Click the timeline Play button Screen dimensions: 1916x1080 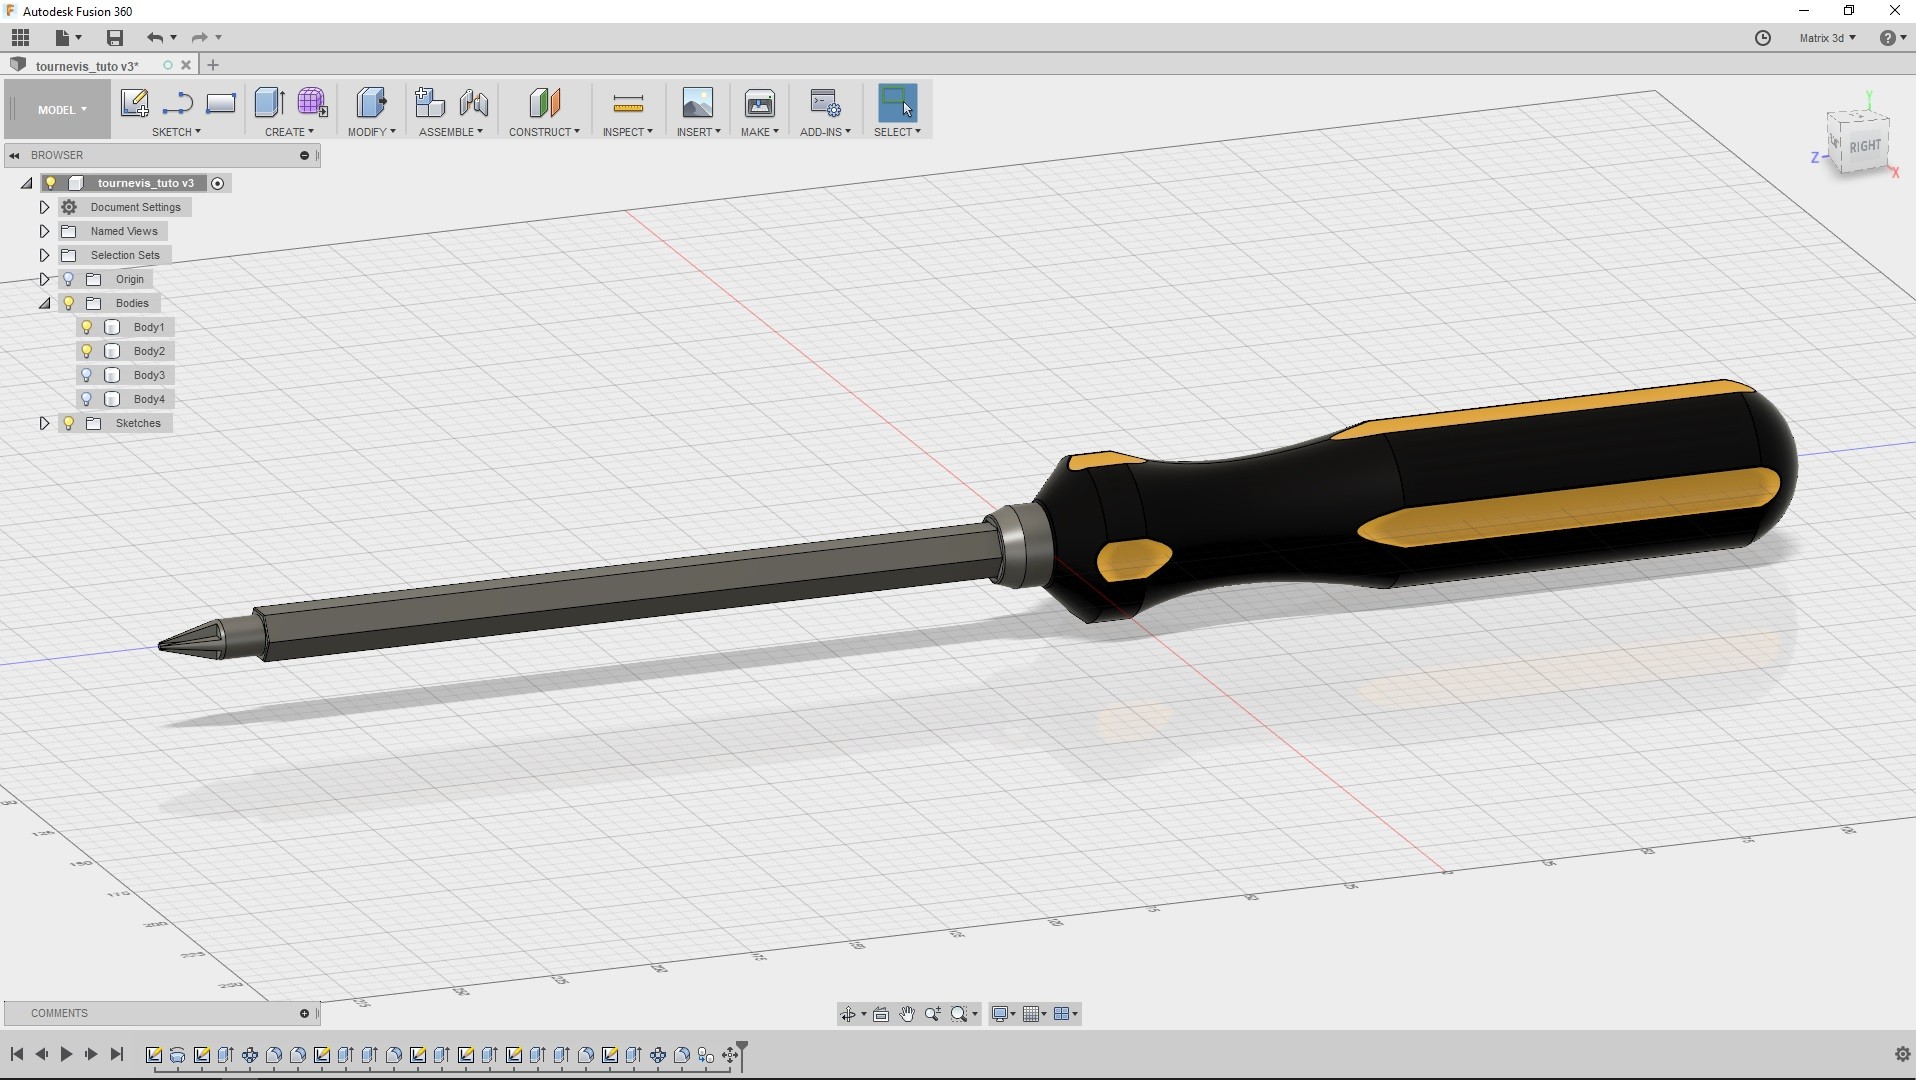[x=66, y=1054]
